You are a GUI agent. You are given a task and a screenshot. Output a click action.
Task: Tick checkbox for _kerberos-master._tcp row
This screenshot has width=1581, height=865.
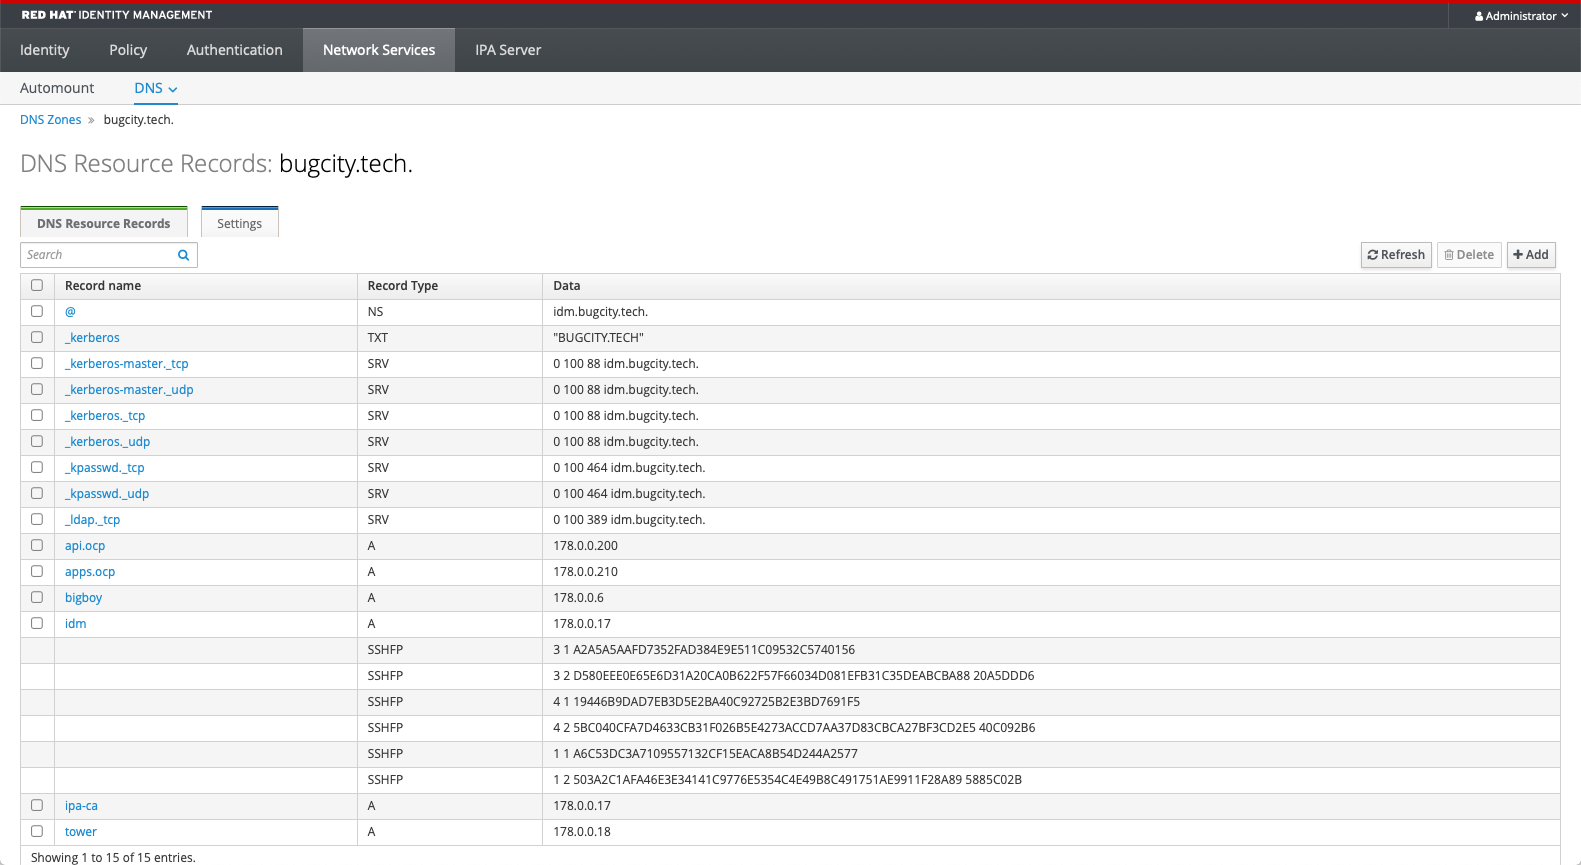coord(37,363)
